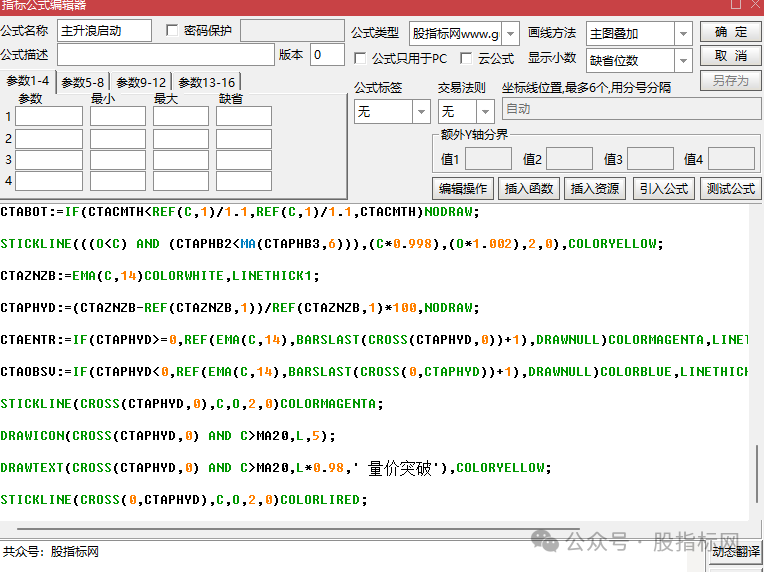Toggle the 云公式 checkbox
764x572 pixels.
466,58
